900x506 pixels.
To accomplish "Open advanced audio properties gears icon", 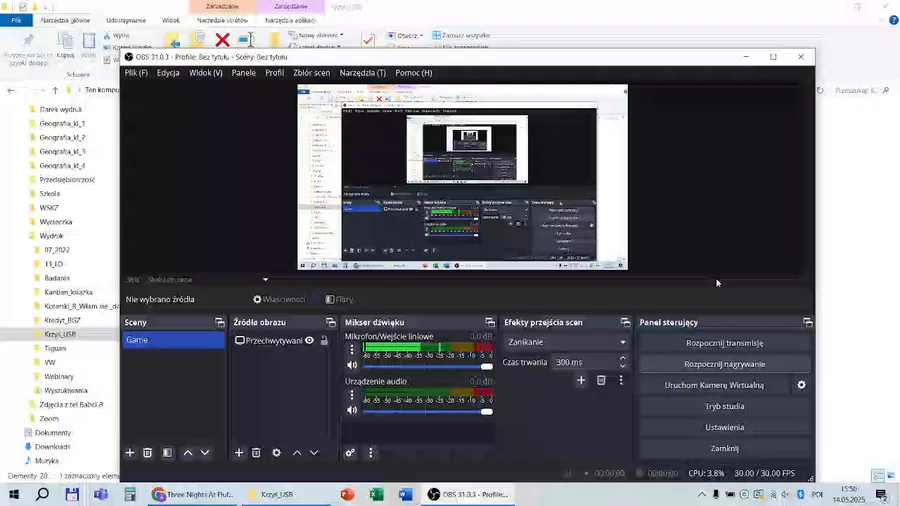I will (x=350, y=453).
